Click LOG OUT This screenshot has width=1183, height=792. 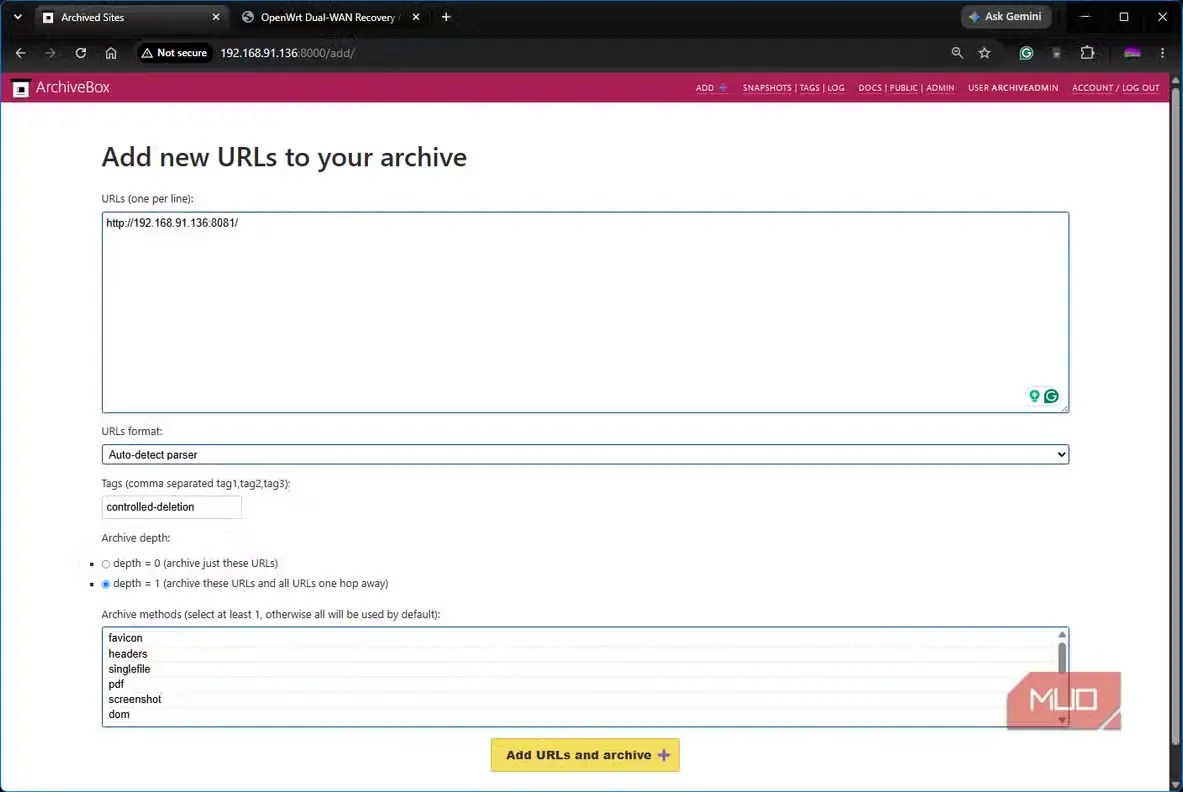click(x=1141, y=88)
